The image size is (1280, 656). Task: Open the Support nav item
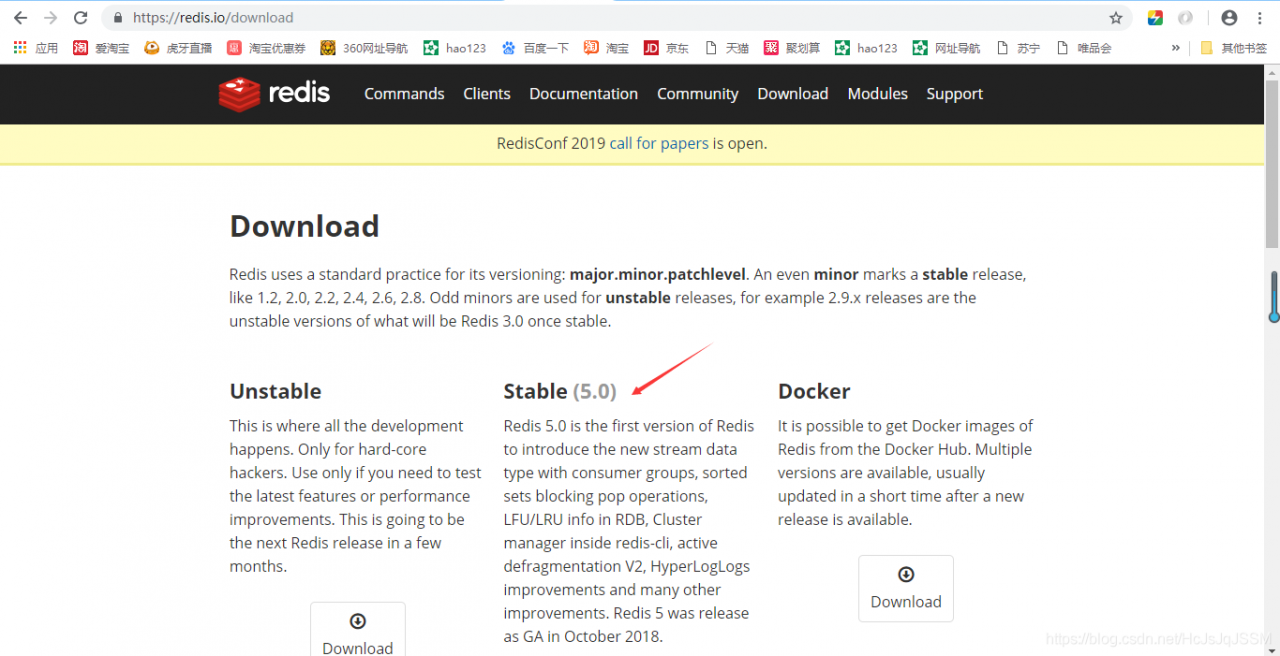coord(954,94)
